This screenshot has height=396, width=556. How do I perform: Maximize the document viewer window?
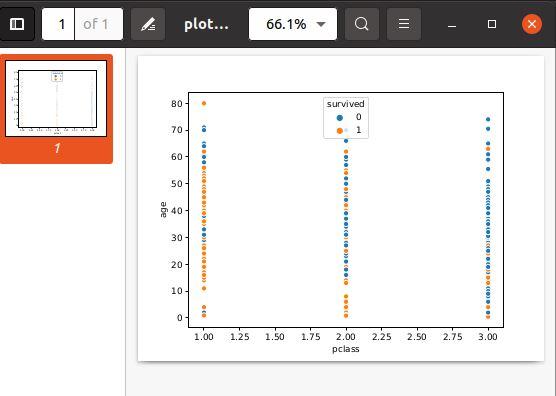[492, 24]
